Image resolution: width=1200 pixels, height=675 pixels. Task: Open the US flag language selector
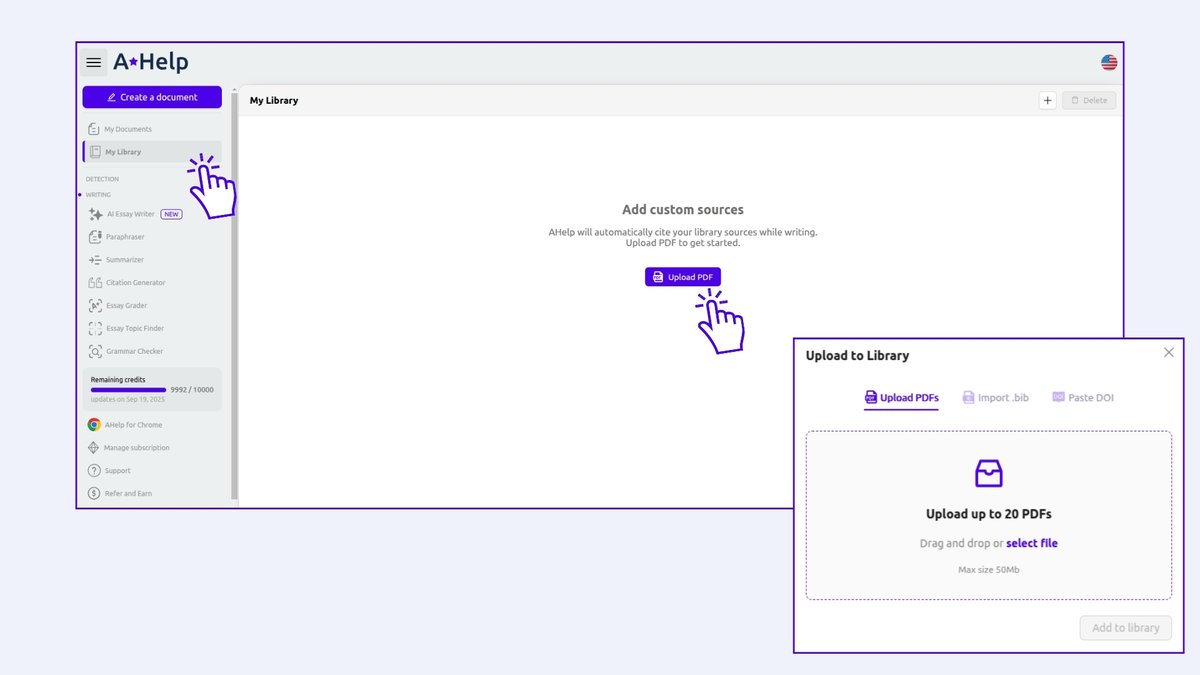coord(1109,62)
